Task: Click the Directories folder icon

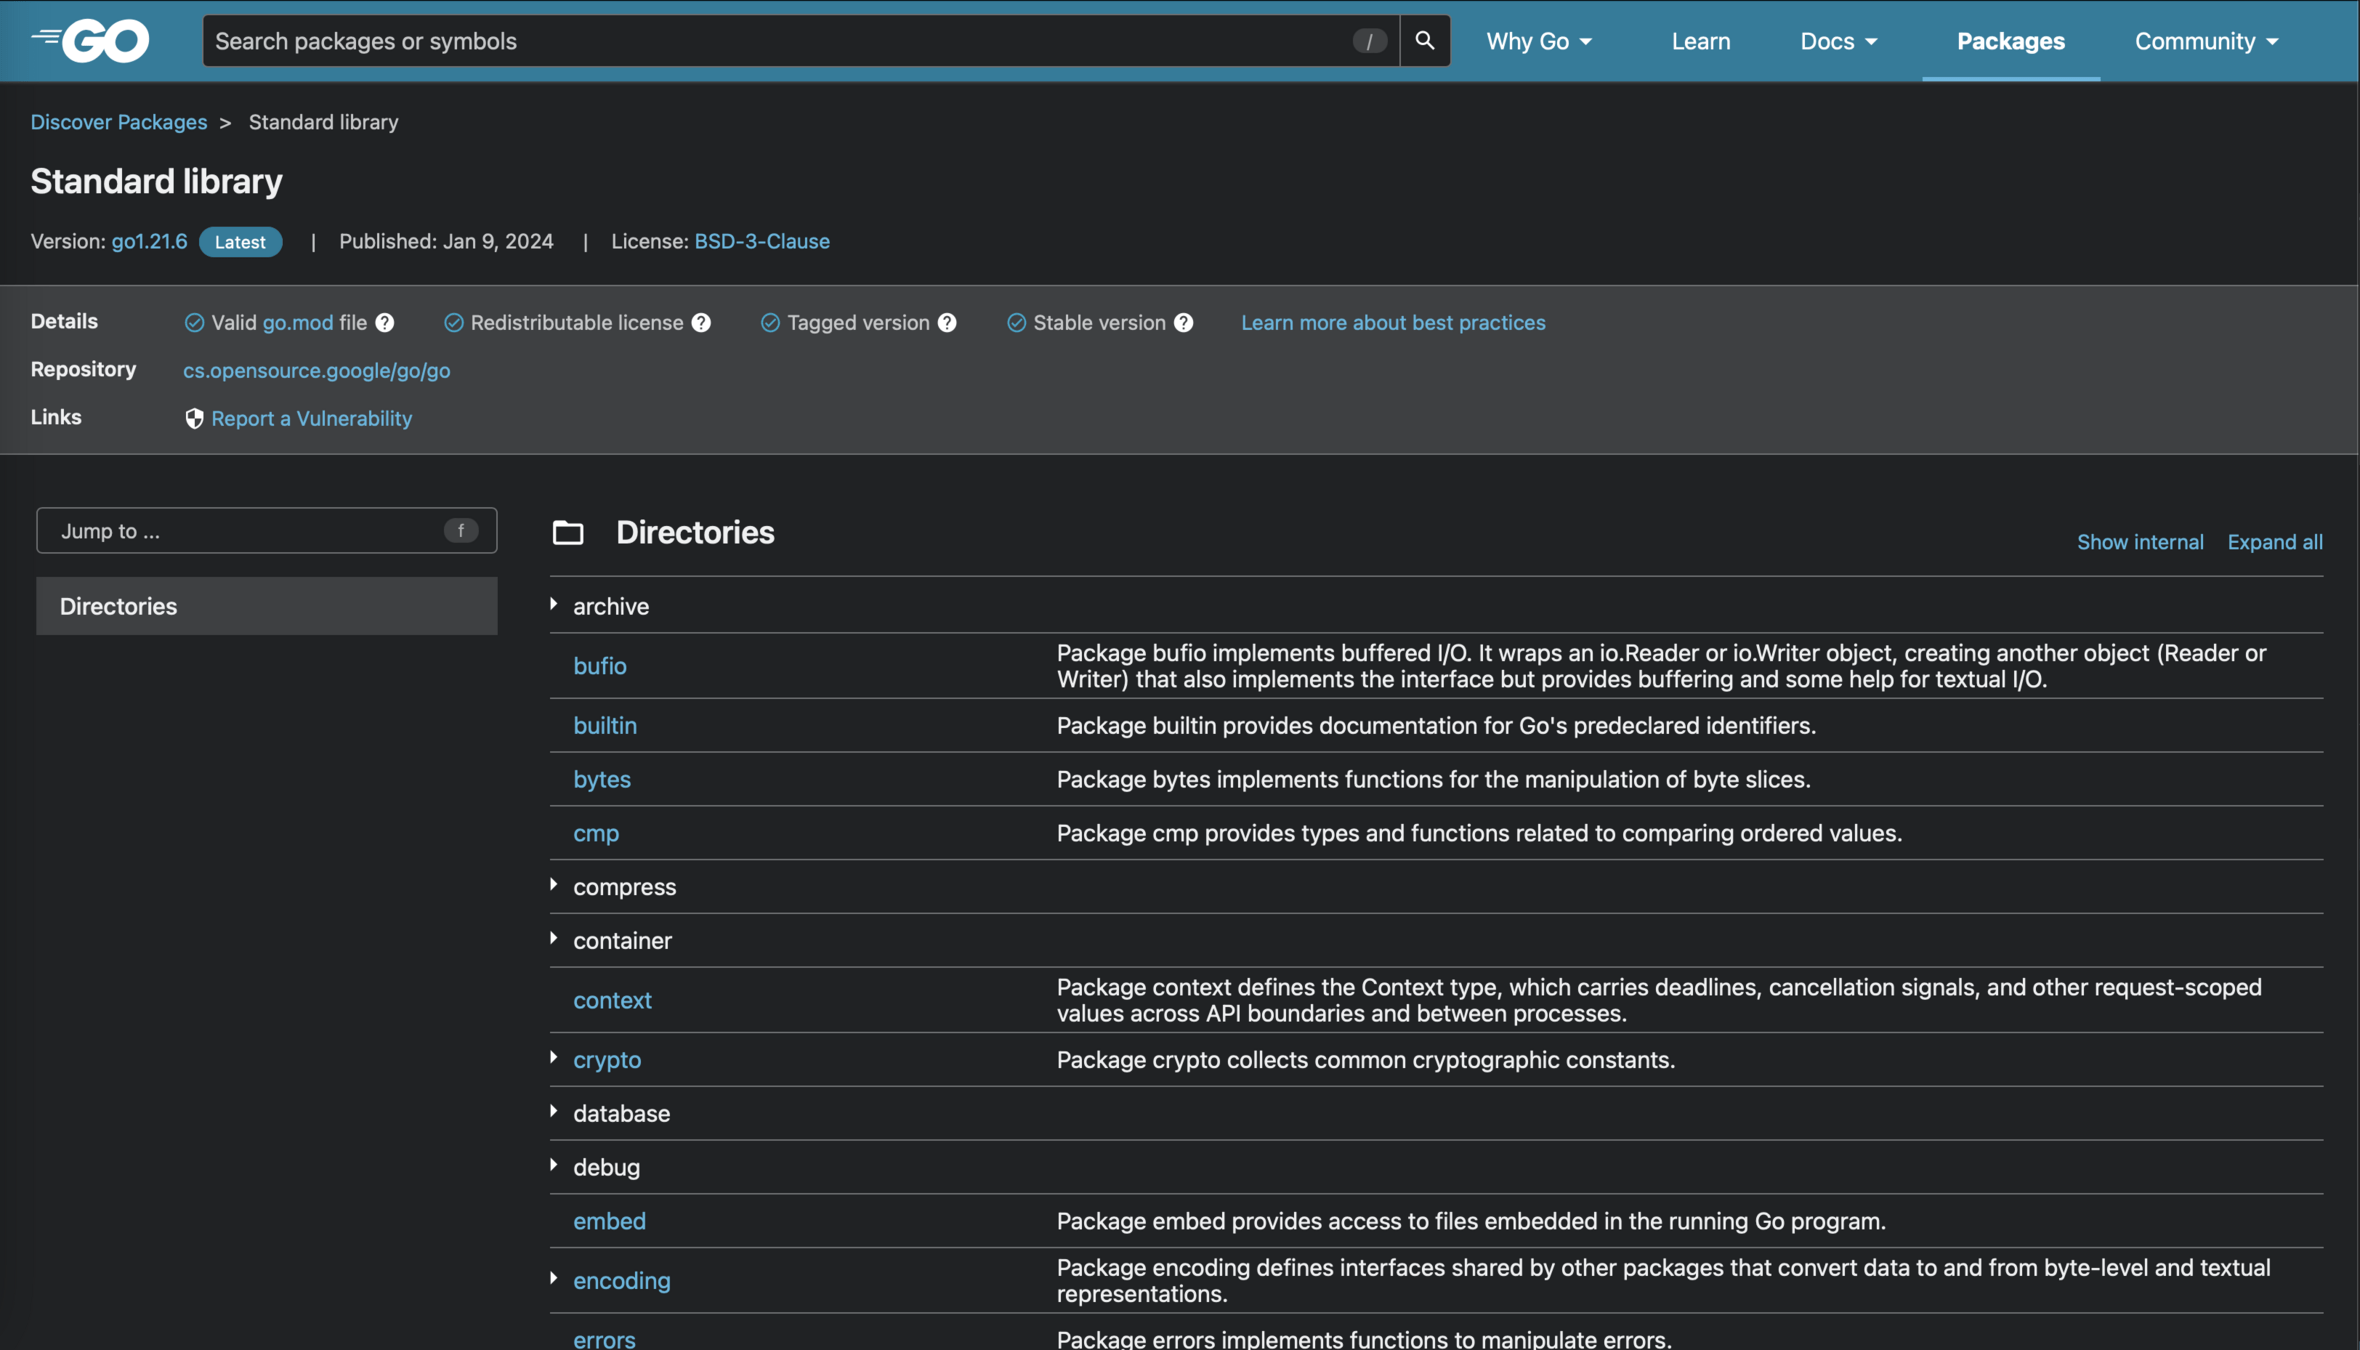Action: (x=568, y=532)
